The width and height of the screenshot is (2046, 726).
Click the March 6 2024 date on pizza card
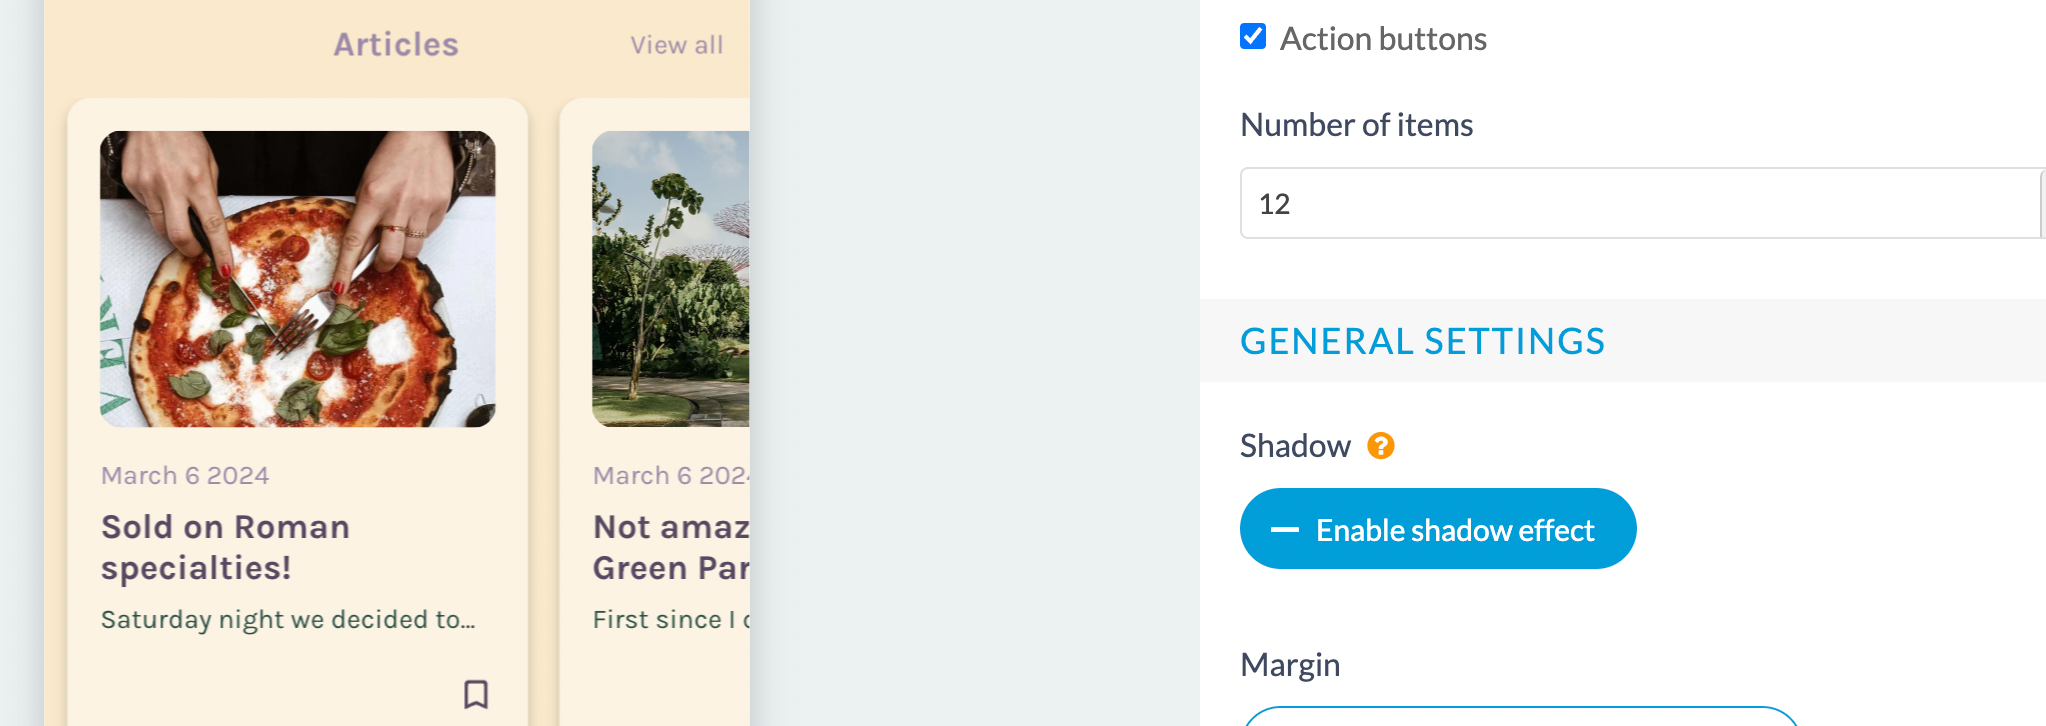185,475
